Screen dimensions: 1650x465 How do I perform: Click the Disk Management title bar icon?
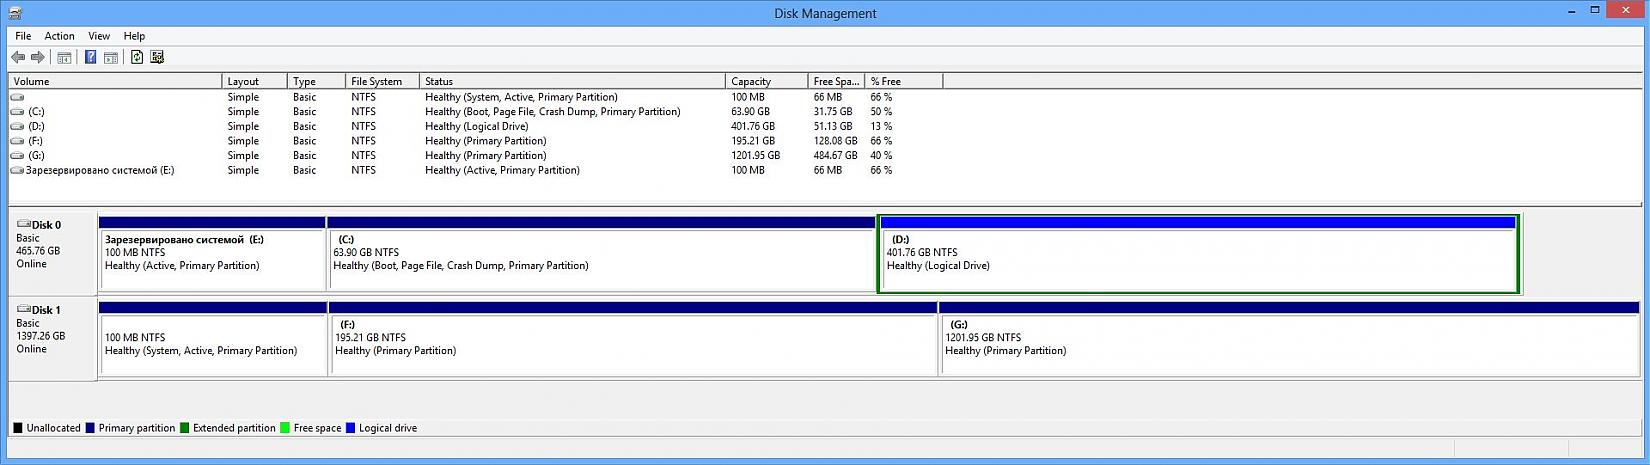coord(13,13)
